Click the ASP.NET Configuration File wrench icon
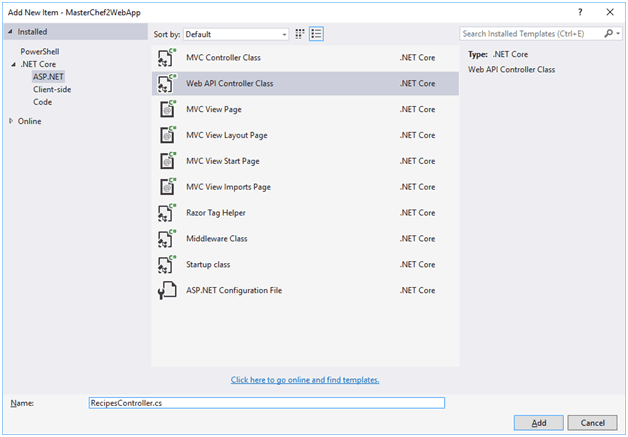628x437 pixels. coord(167,290)
